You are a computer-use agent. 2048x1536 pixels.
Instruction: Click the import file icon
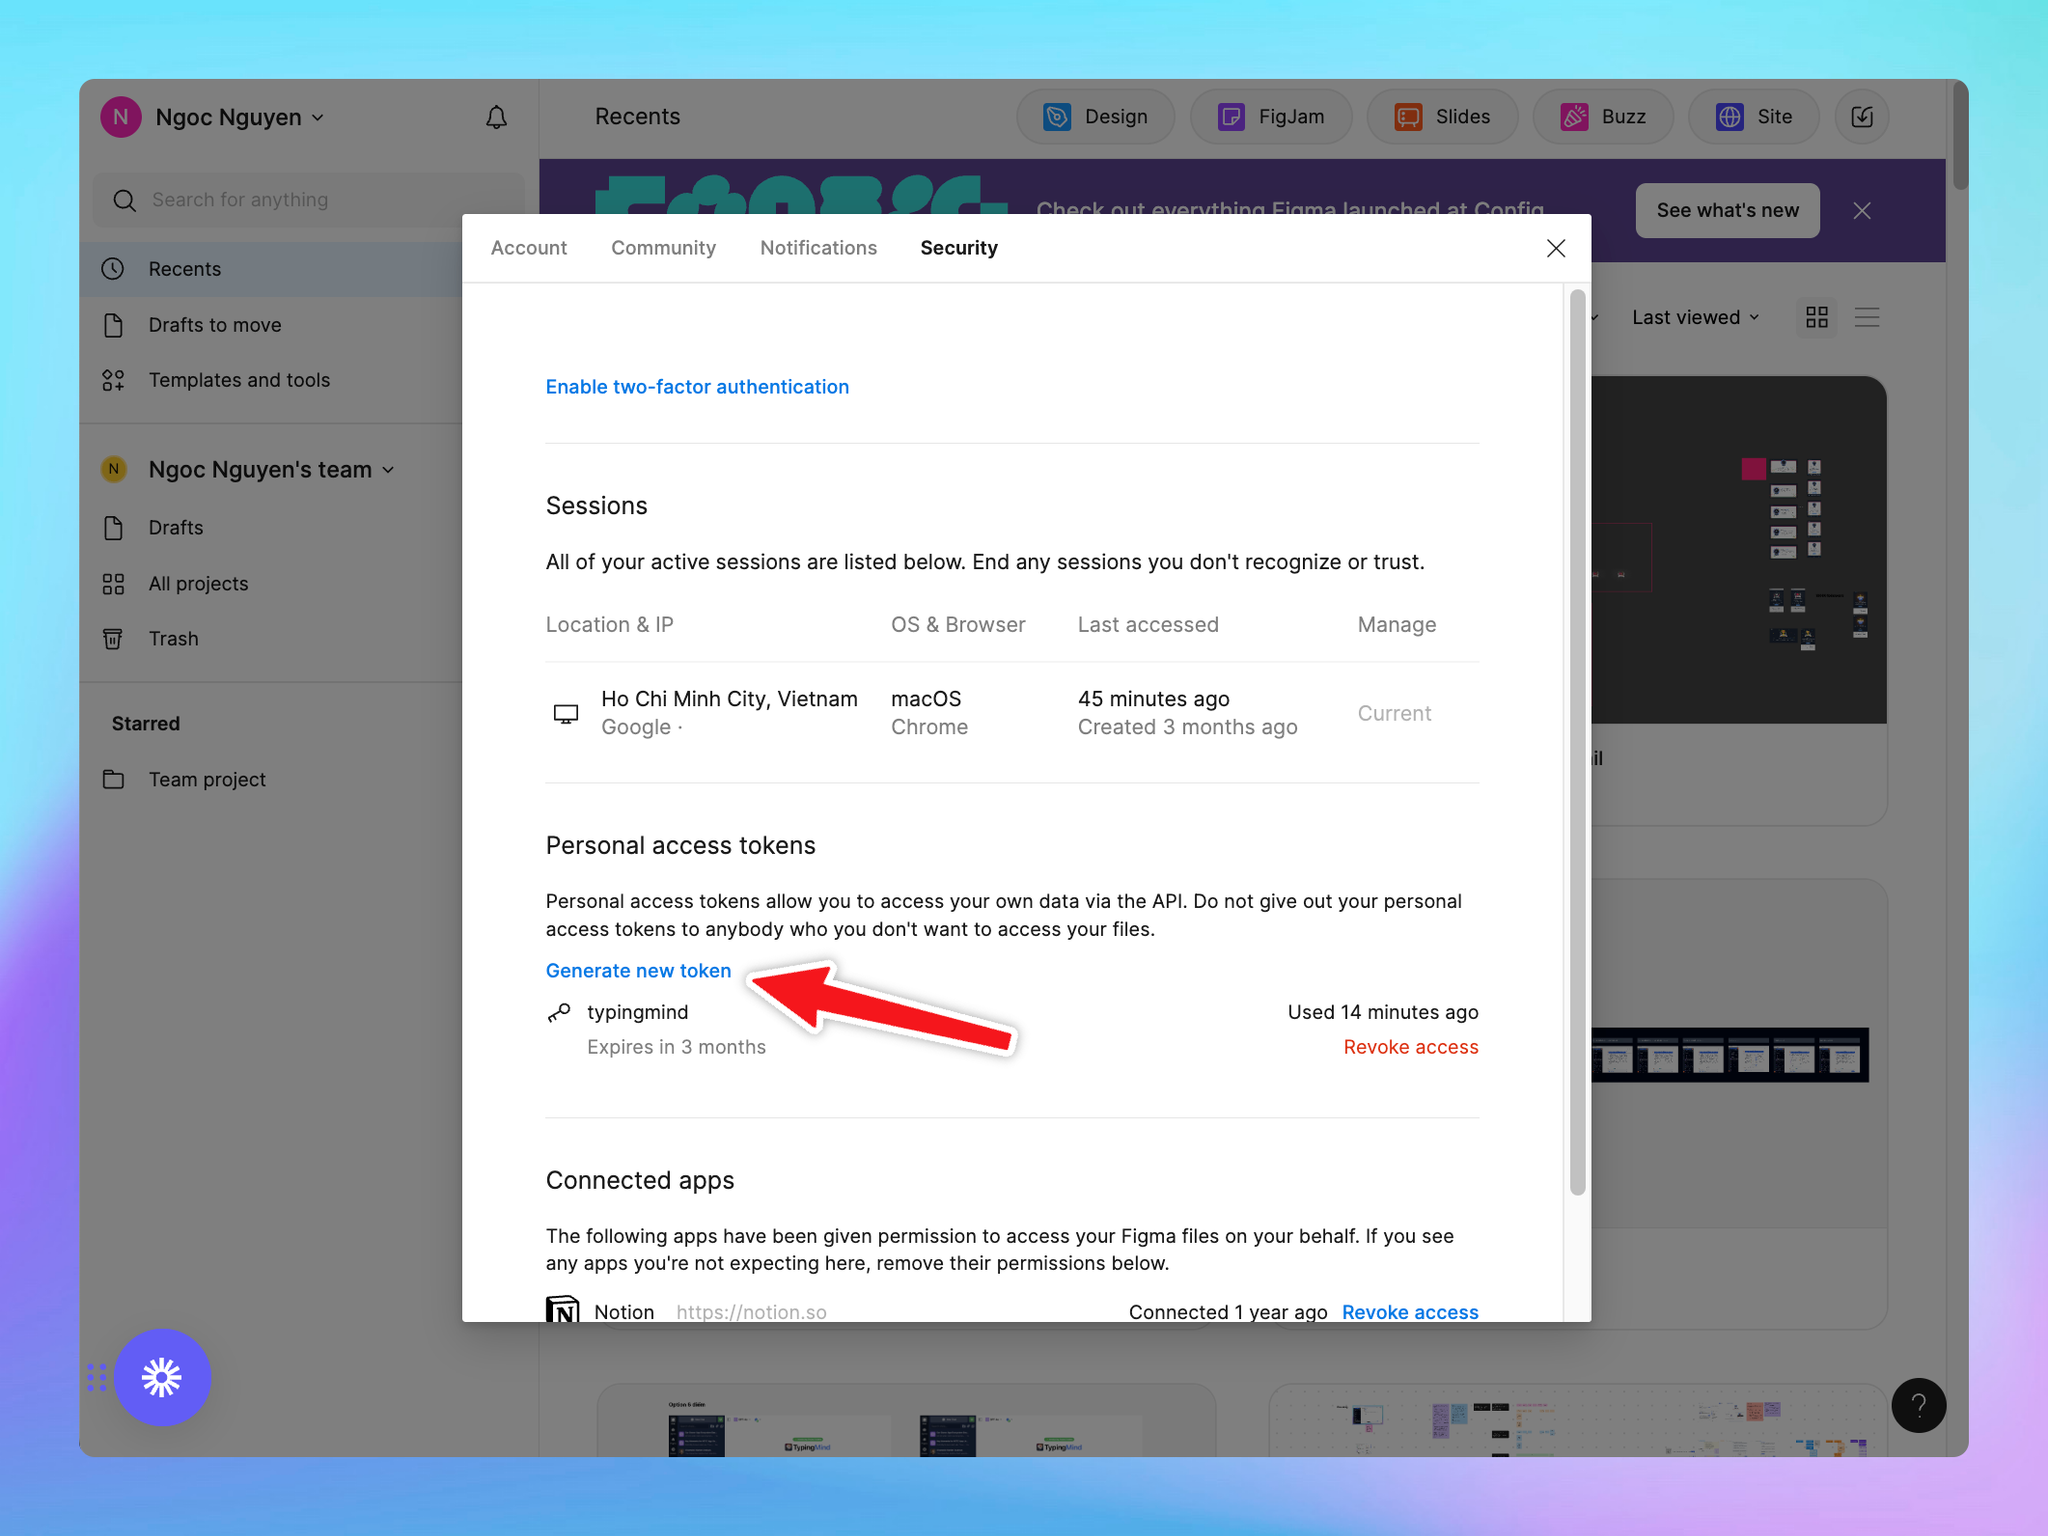(1861, 117)
